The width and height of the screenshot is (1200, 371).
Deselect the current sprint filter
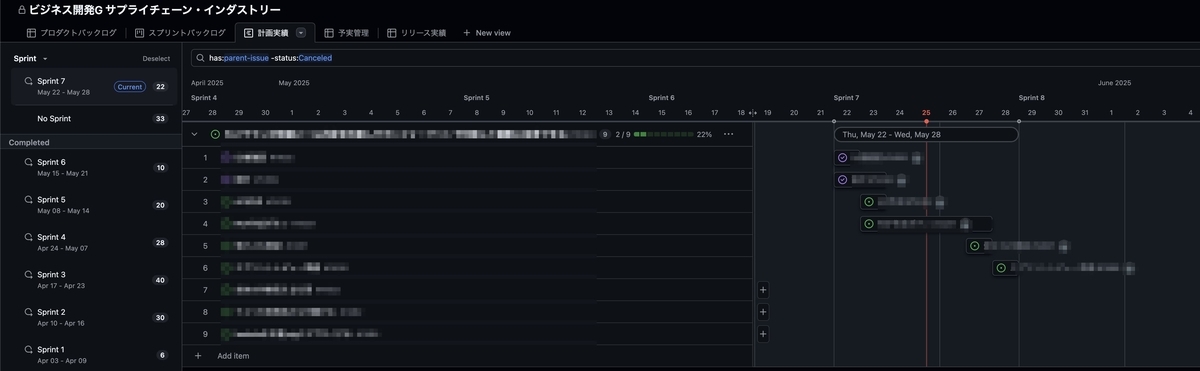(156, 58)
